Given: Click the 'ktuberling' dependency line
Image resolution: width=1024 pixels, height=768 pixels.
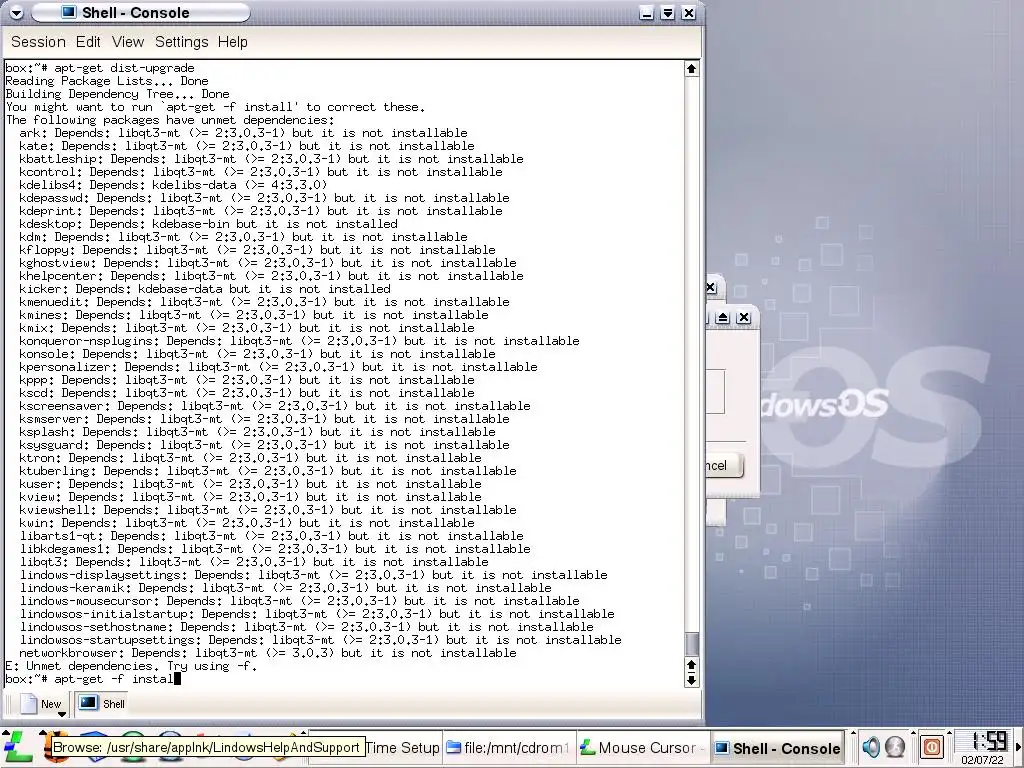Looking at the screenshot, I should [x=268, y=471].
